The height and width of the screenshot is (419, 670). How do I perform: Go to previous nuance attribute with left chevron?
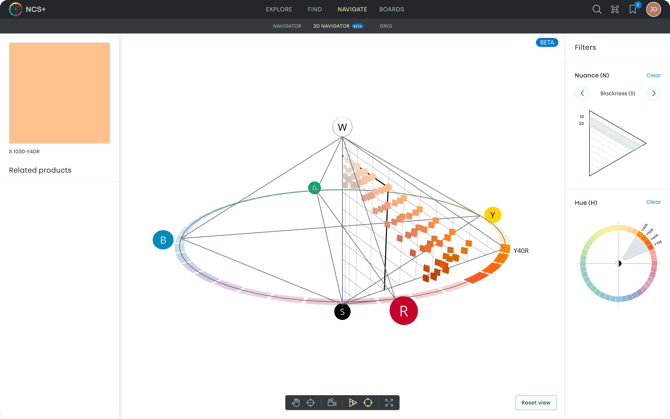point(582,93)
